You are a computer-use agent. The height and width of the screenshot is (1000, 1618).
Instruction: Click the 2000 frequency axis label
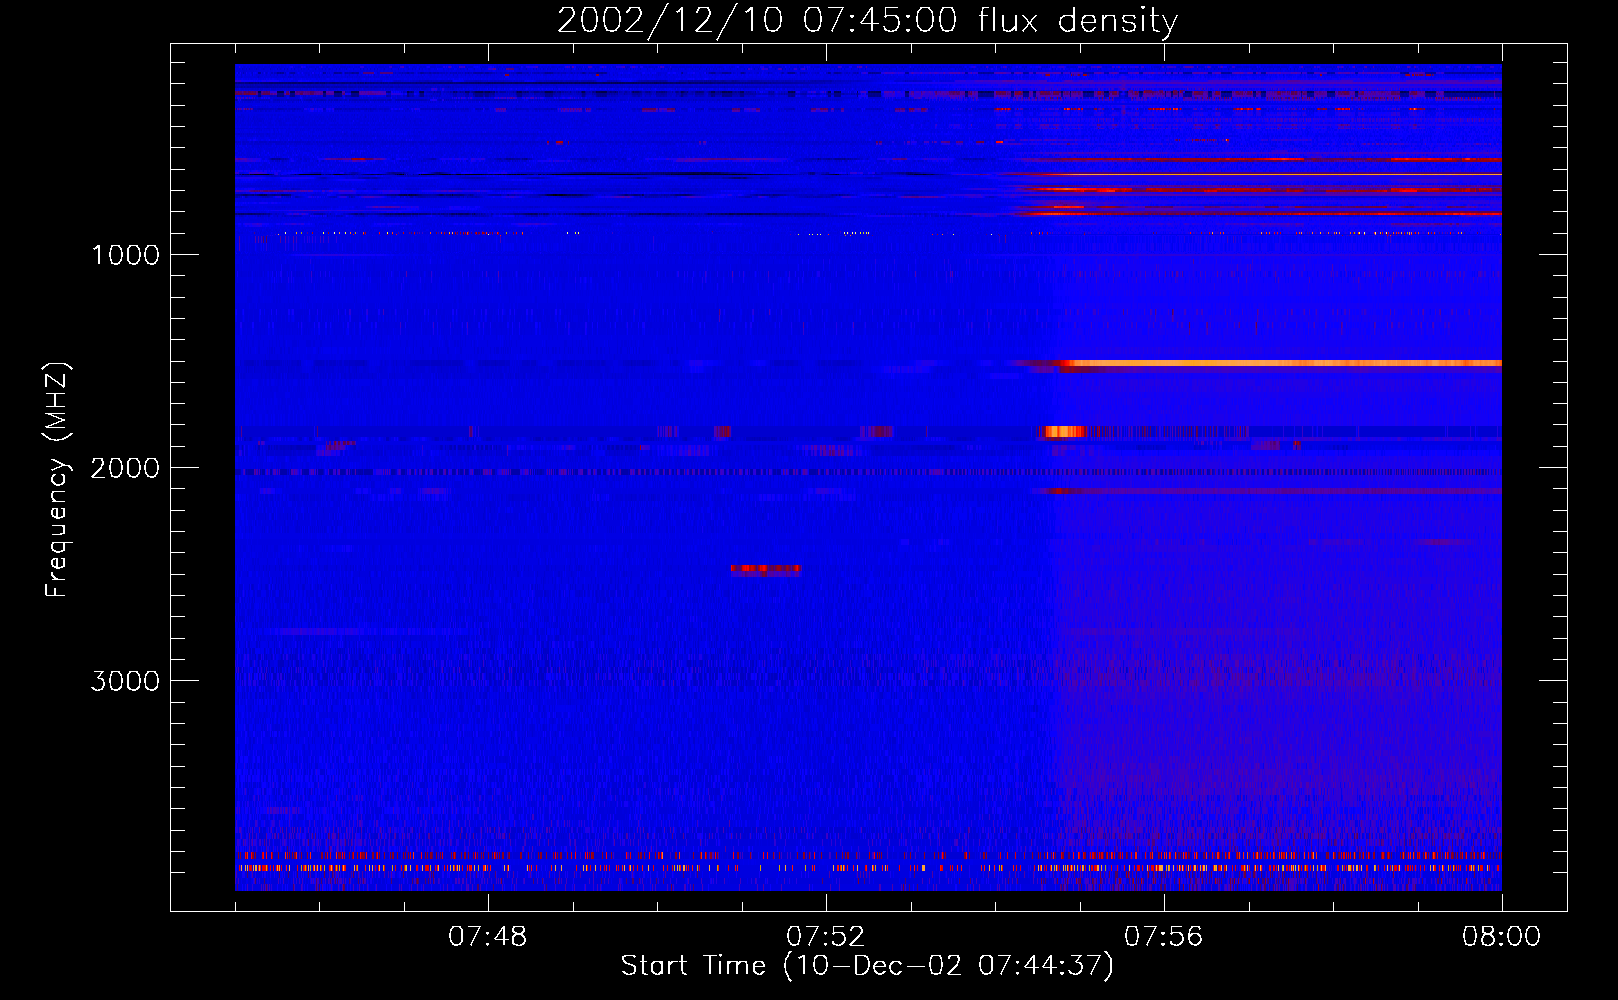(125, 468)
